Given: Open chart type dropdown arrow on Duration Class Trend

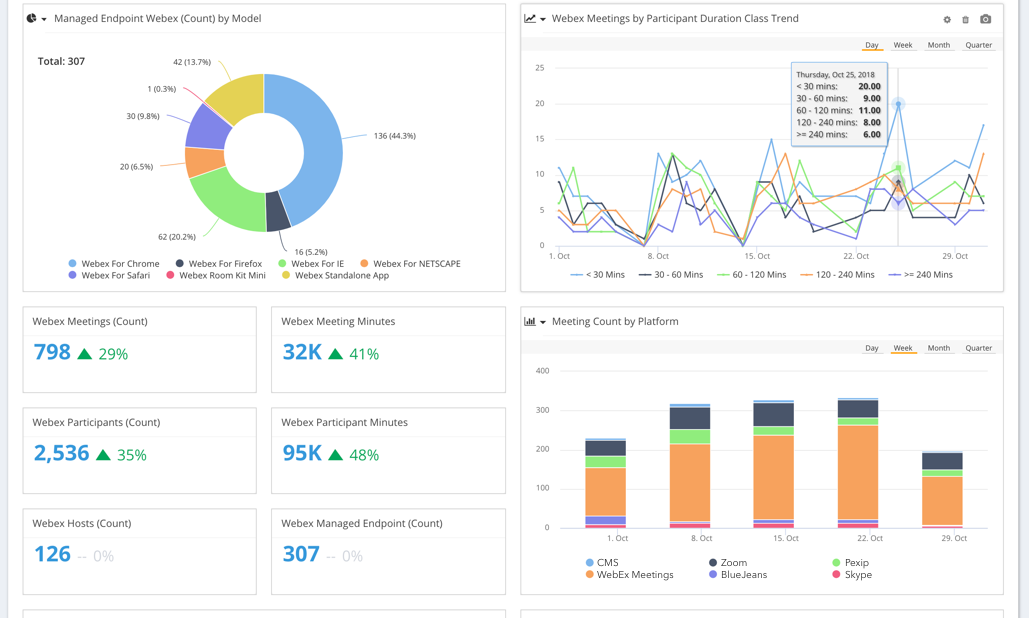Looking at the screenshot, I should point(543,19).
